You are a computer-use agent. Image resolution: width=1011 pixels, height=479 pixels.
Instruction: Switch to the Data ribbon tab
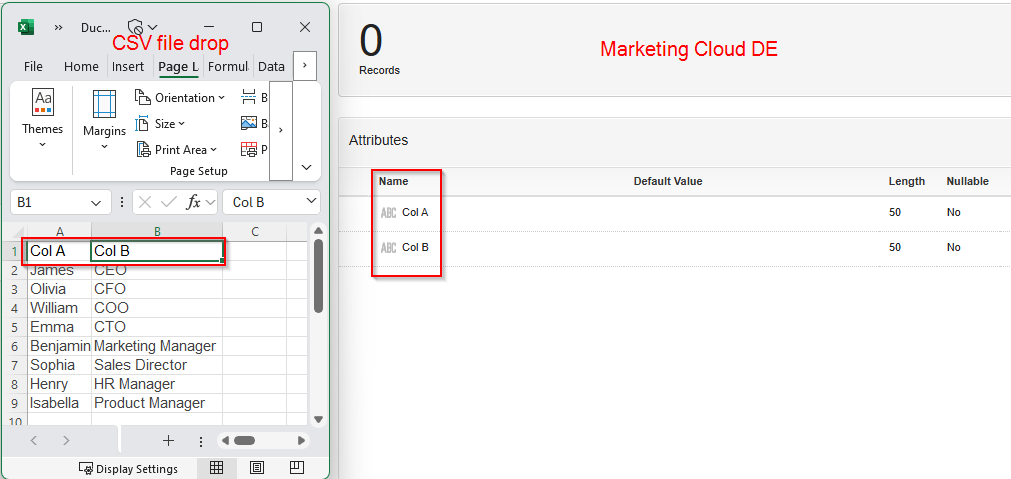(271, 67)
